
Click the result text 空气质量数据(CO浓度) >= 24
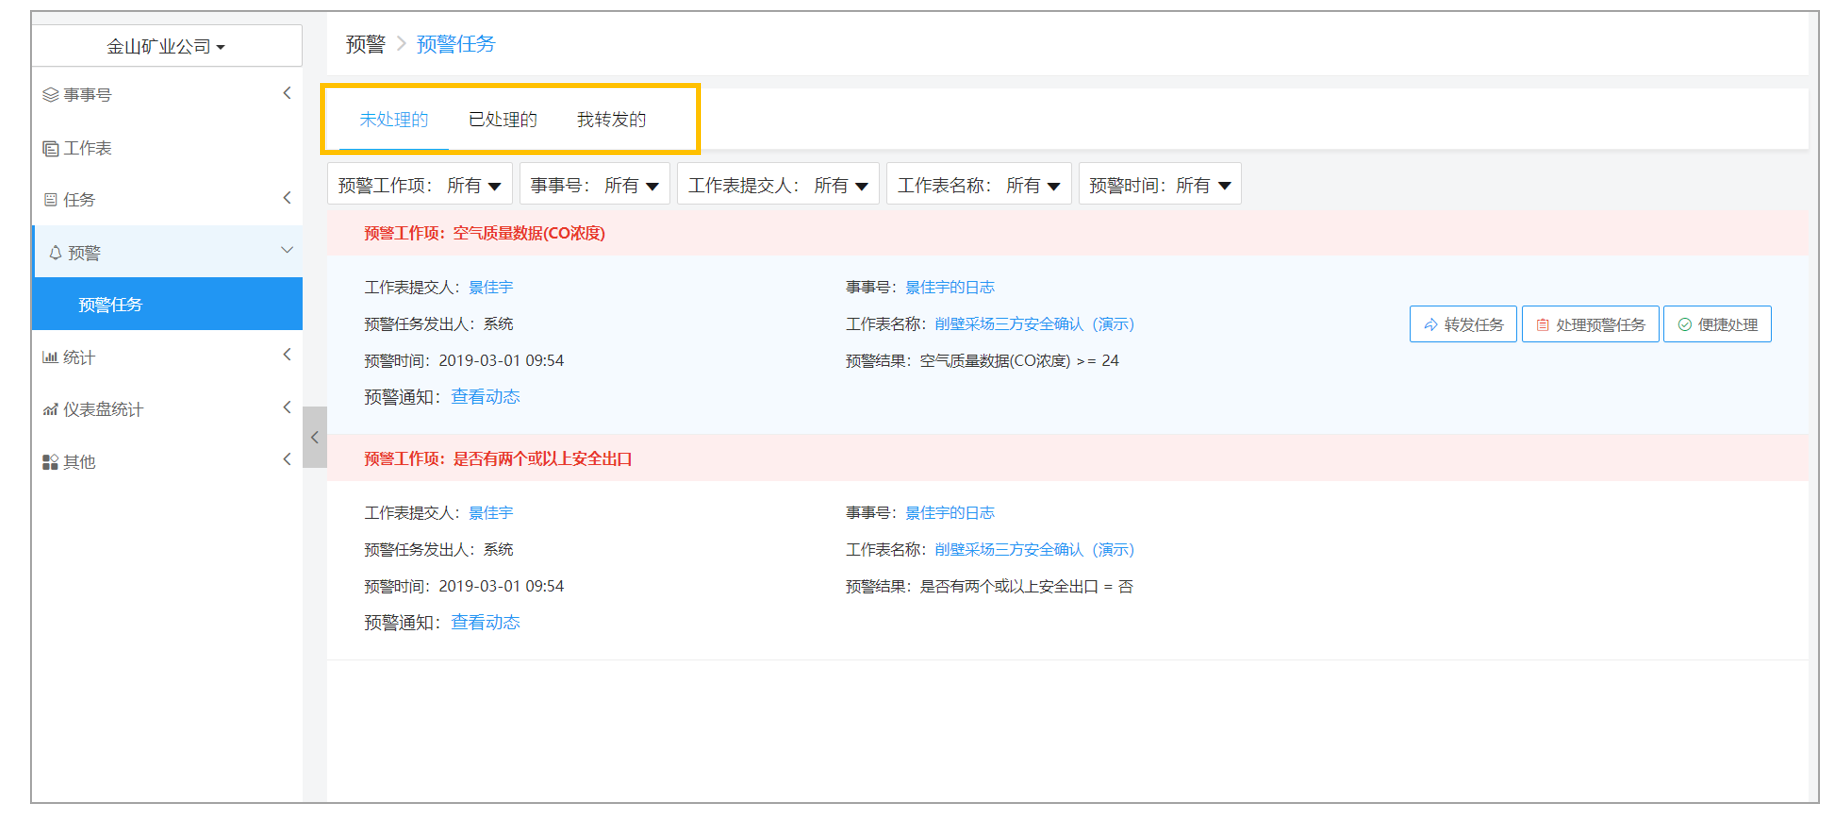click(x=1019, y=361)
